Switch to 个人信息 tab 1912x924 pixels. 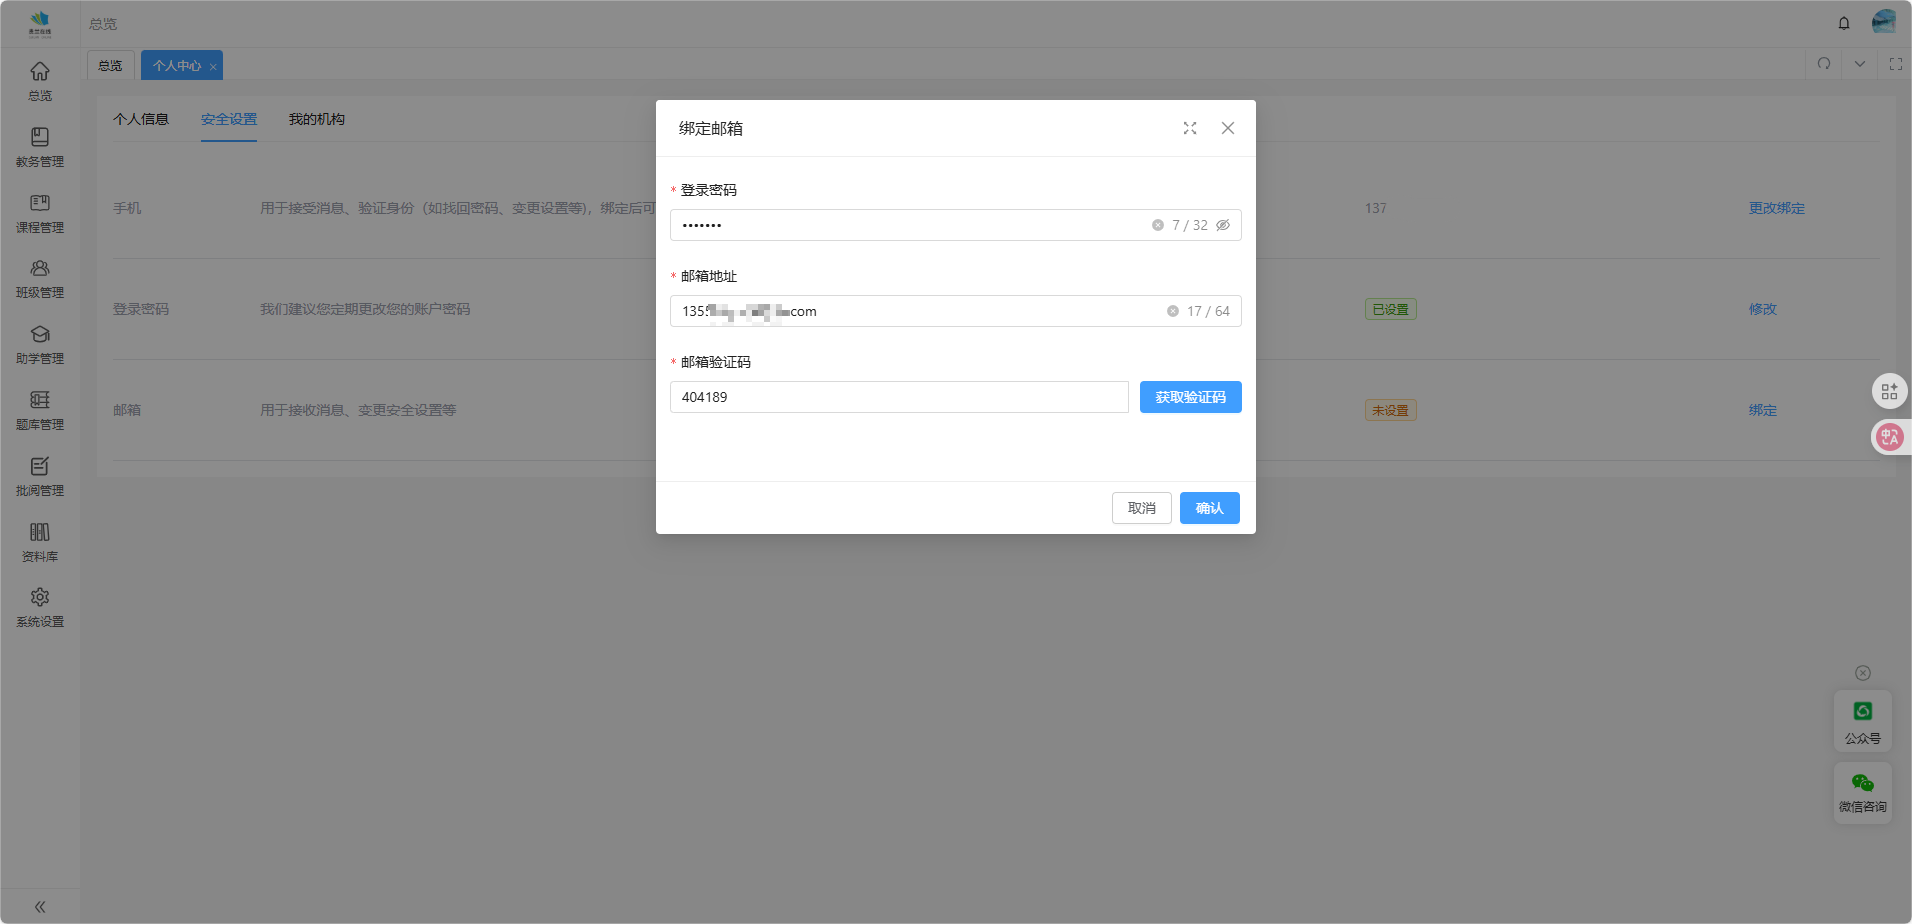(x=141, y=119)
